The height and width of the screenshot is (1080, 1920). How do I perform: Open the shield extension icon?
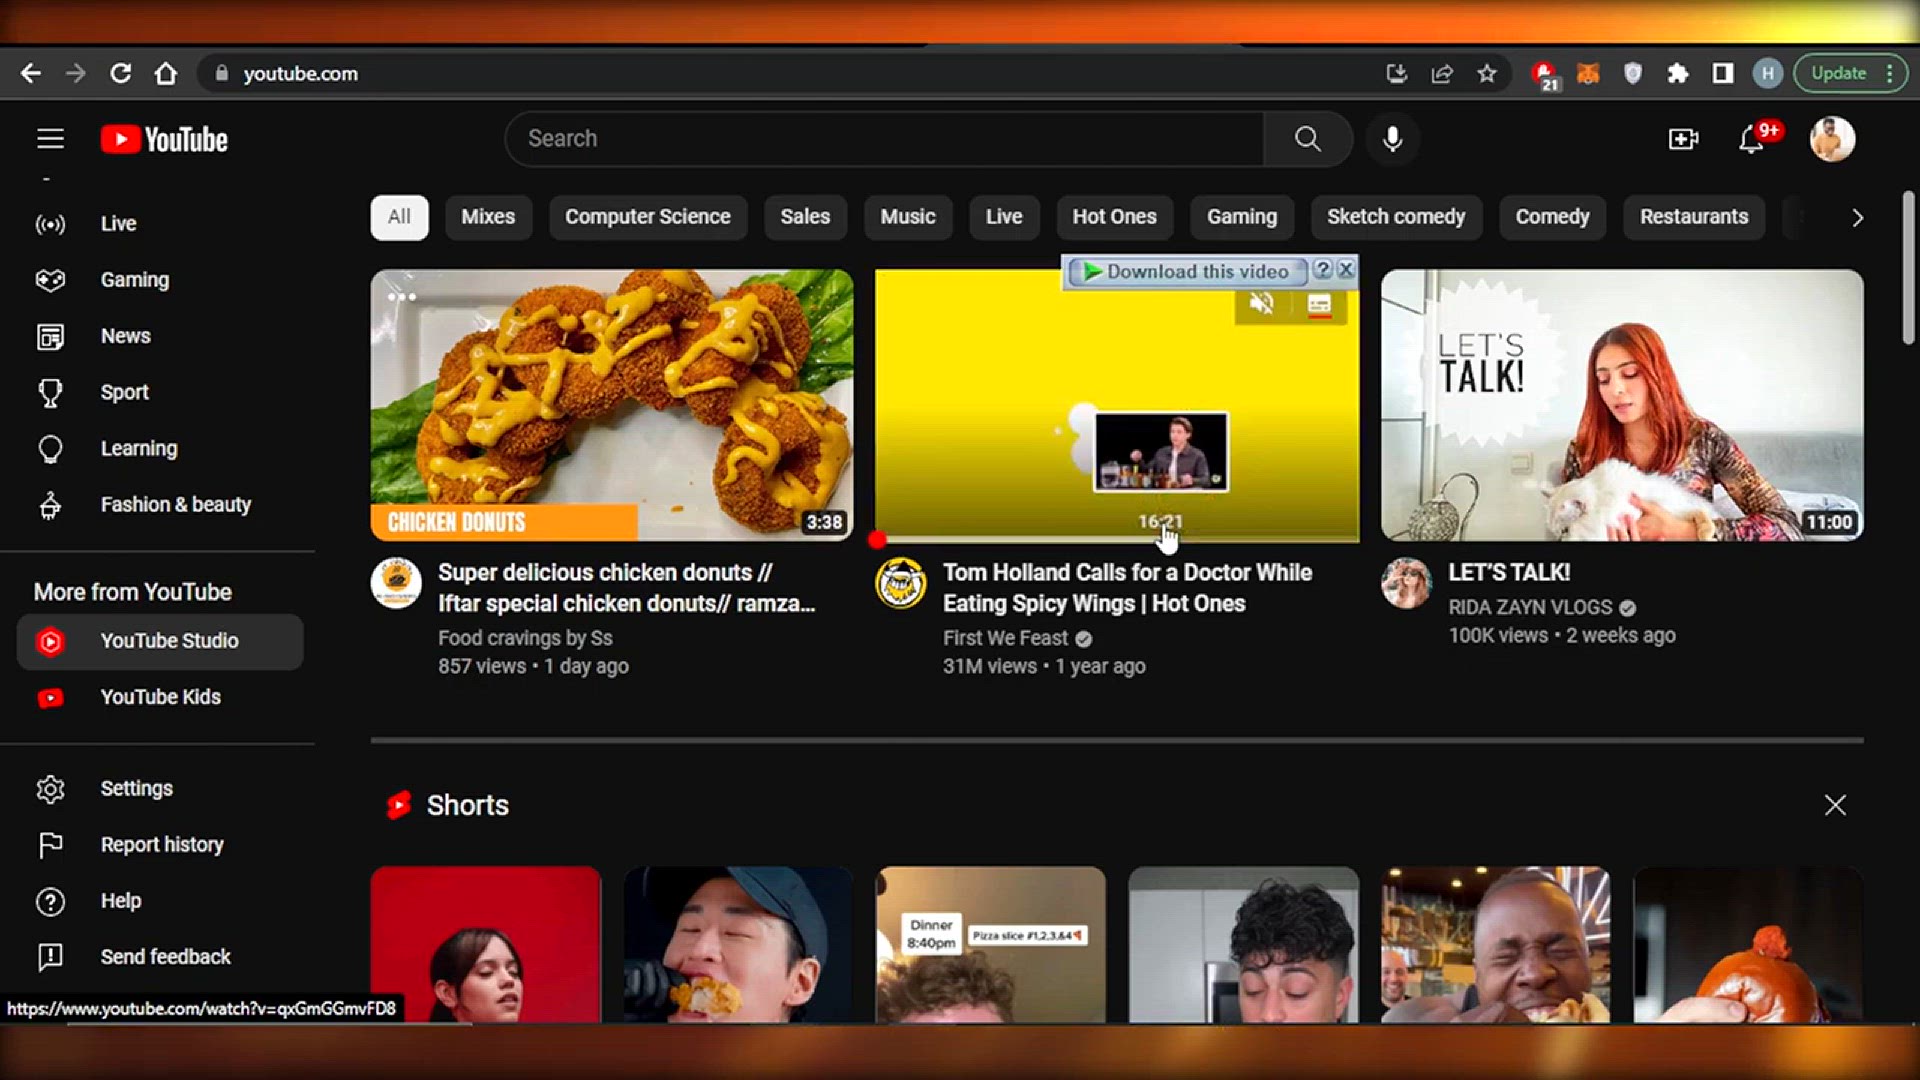point(1633,73)
